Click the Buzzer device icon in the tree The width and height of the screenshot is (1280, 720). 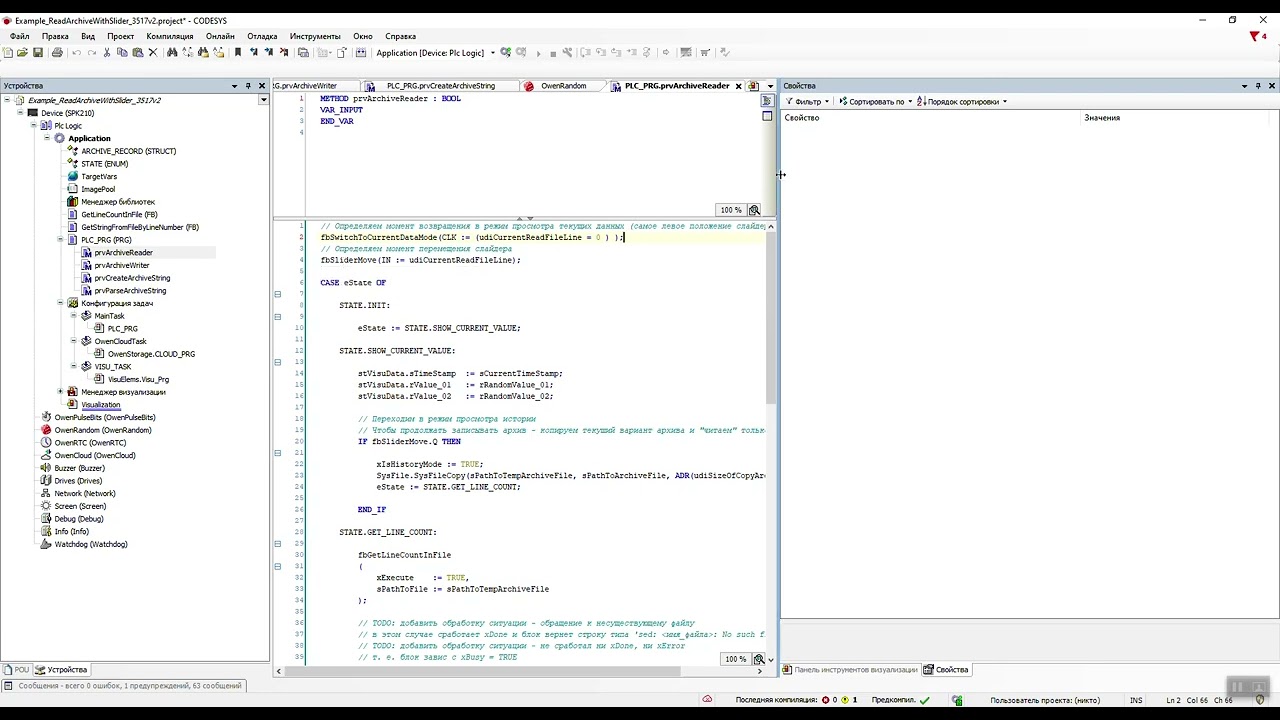pyautogui.click(x=46, y=468)
